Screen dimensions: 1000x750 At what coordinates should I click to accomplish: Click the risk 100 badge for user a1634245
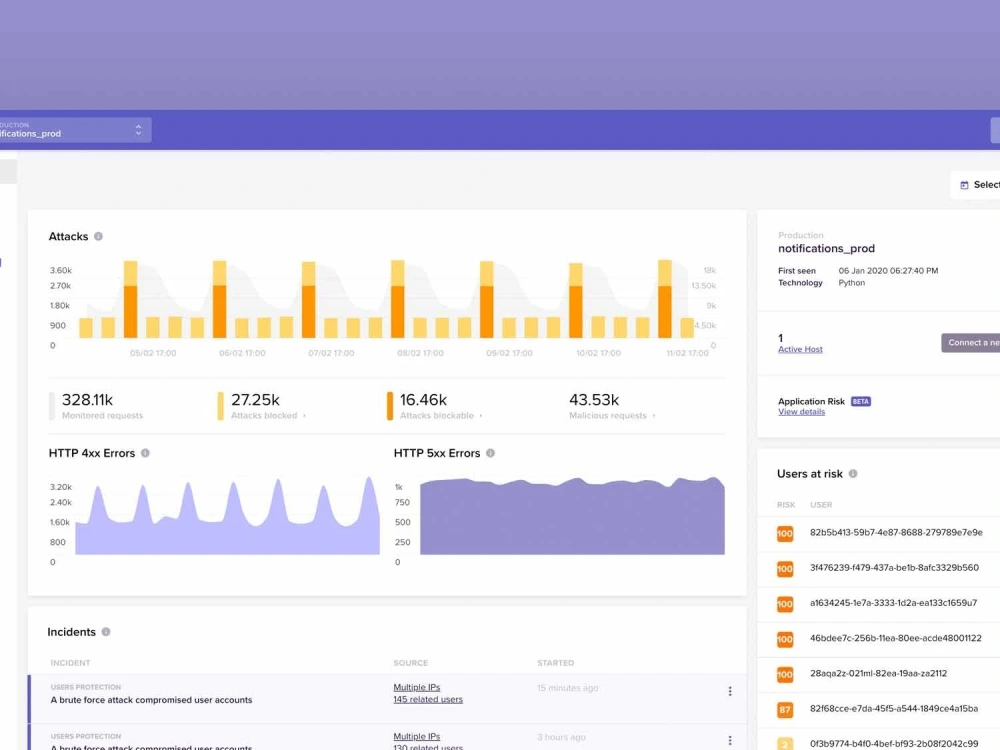(785, 604)
